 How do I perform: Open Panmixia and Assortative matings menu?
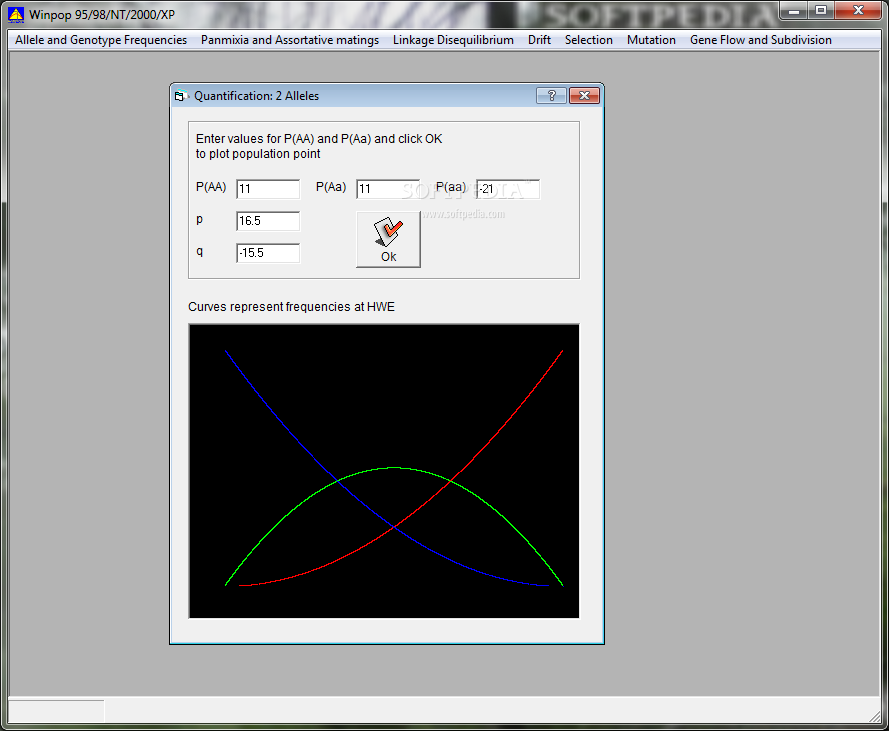tap(290, 40)
